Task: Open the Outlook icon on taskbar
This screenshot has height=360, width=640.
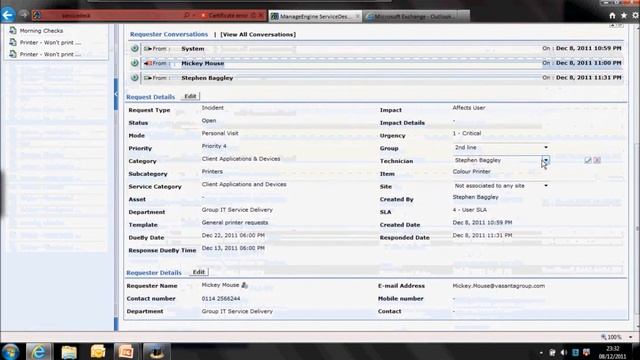Action: (98, 351)
